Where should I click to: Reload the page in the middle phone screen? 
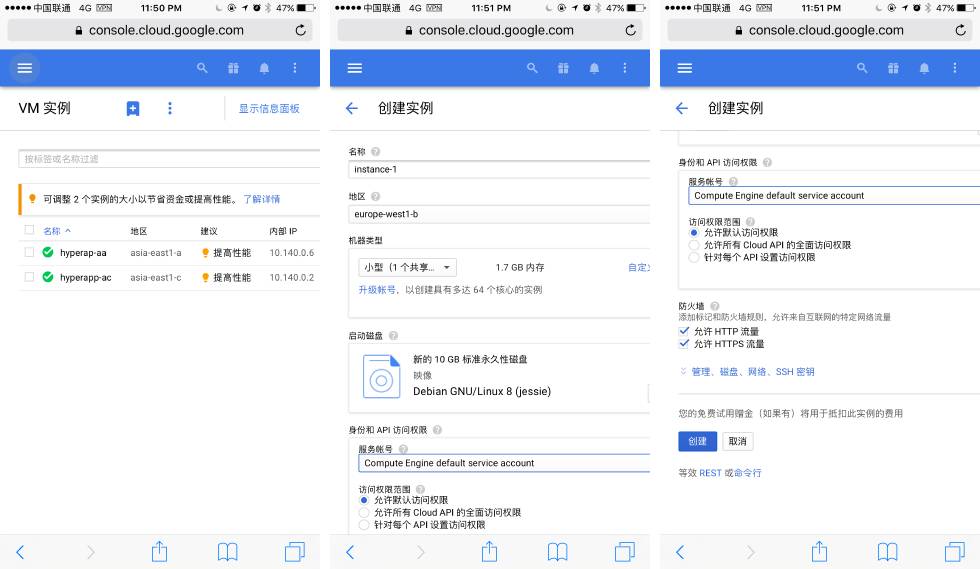pyautogui.click(x=631, y=30)
